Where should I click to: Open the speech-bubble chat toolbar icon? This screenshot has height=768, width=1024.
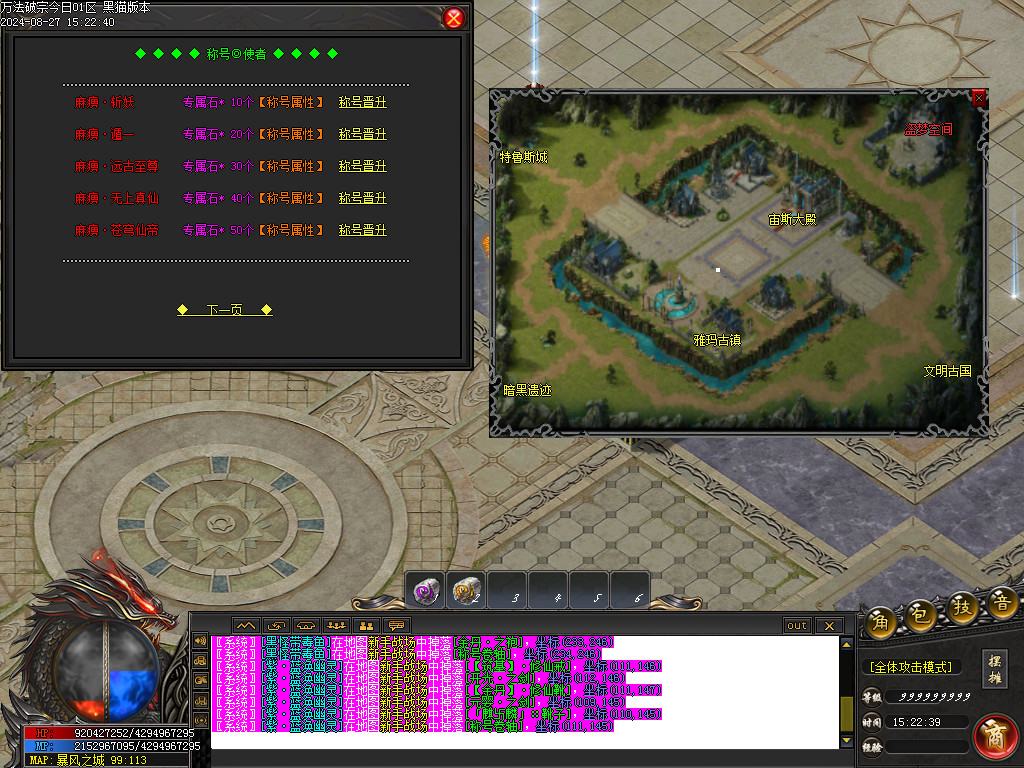point(396,626)
